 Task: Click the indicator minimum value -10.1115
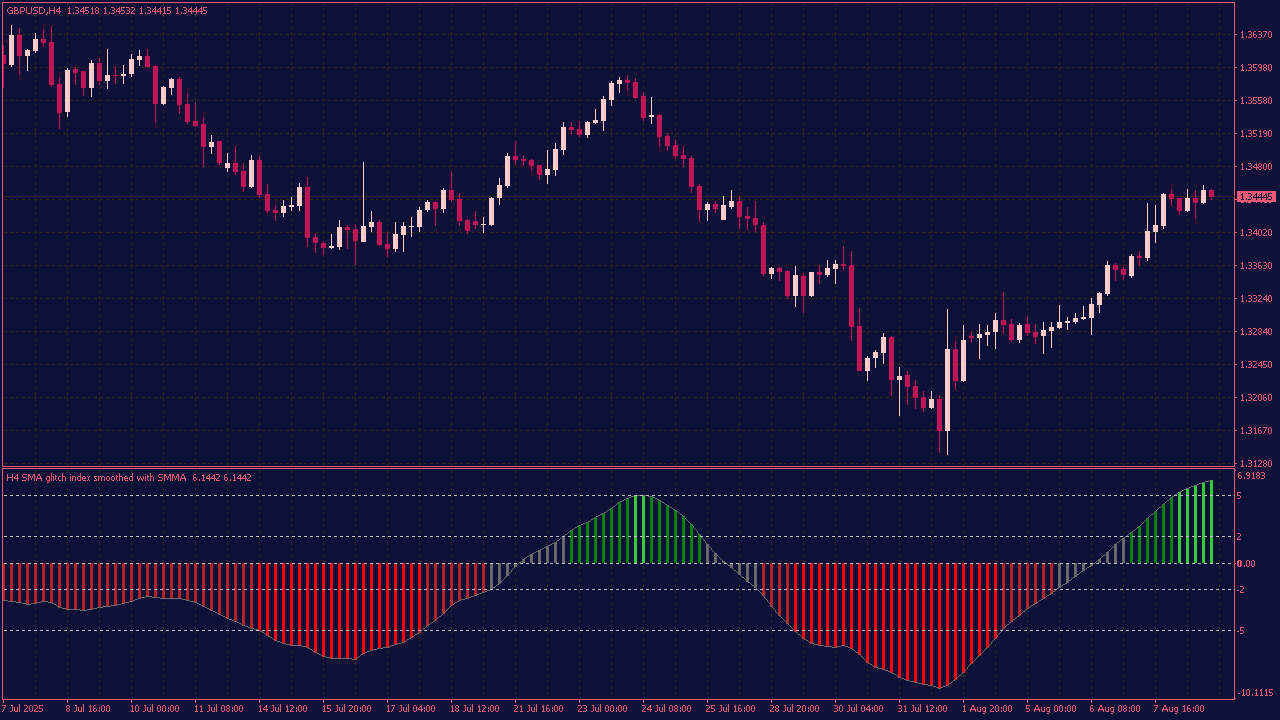pyautogui.click(x=1256, y=693)
